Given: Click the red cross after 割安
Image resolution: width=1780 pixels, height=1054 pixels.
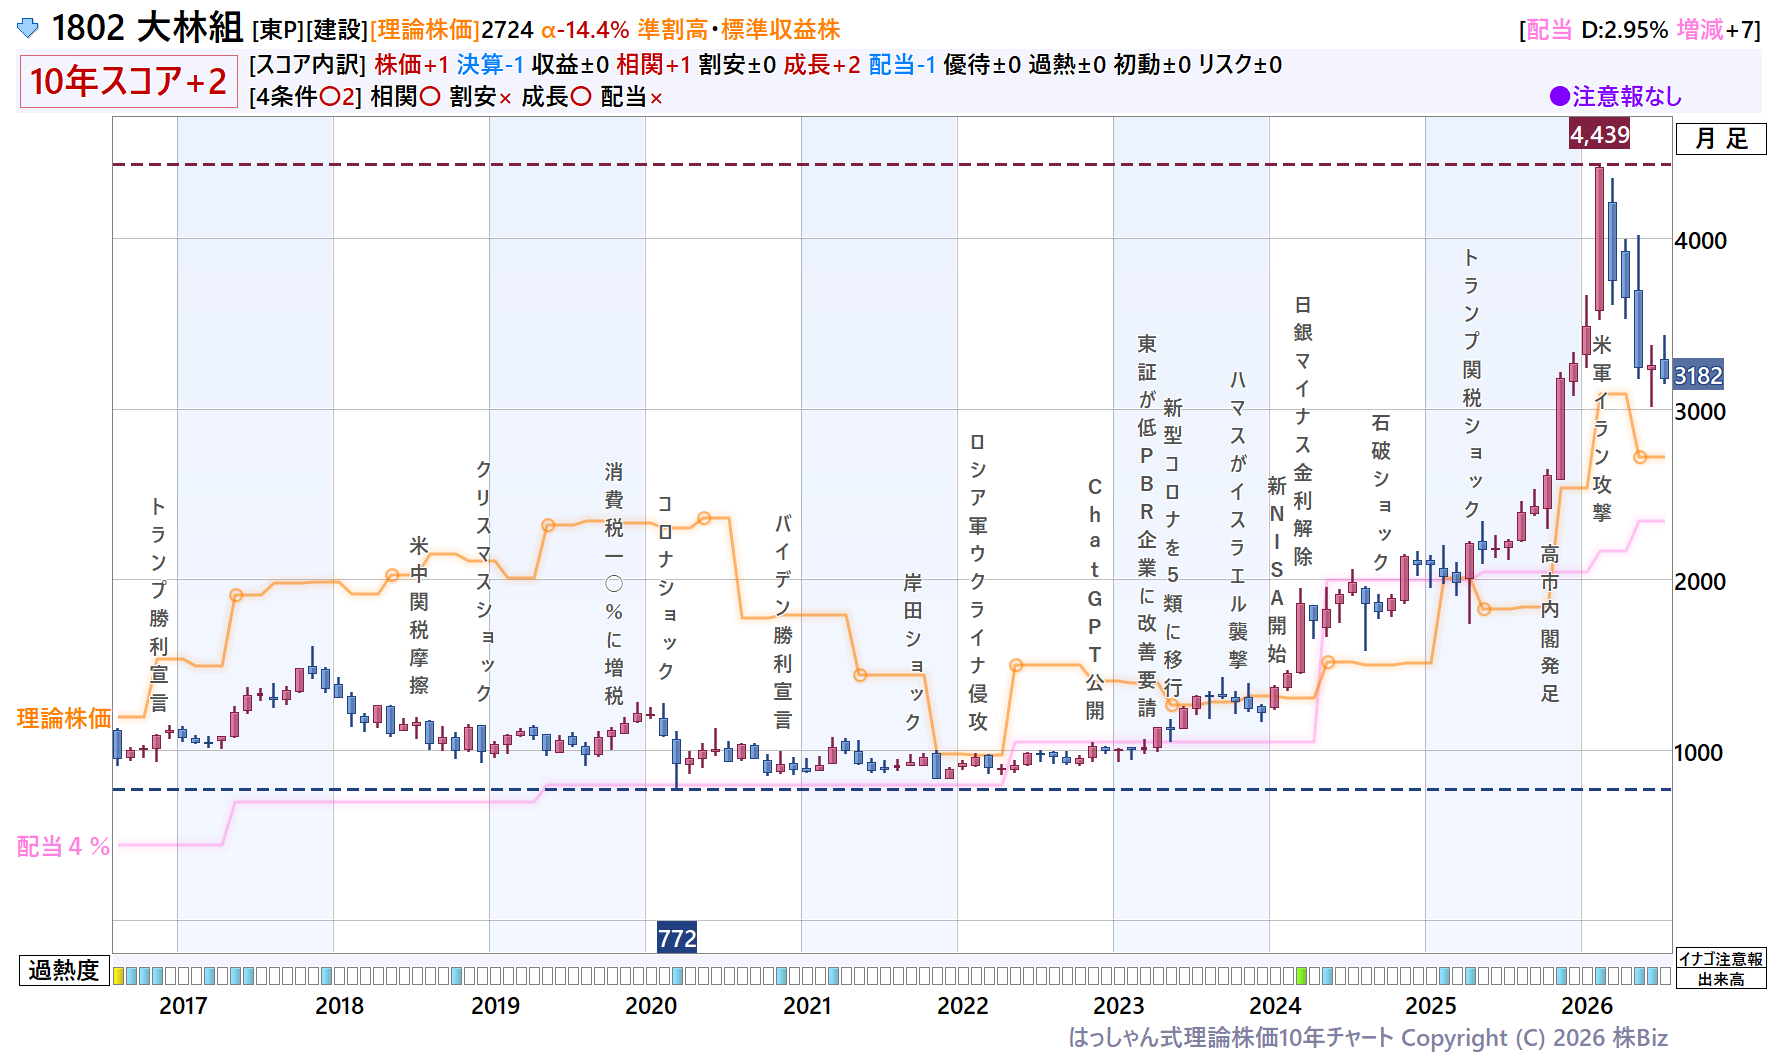Looking at the screenshot, I should tap(505, 98).
